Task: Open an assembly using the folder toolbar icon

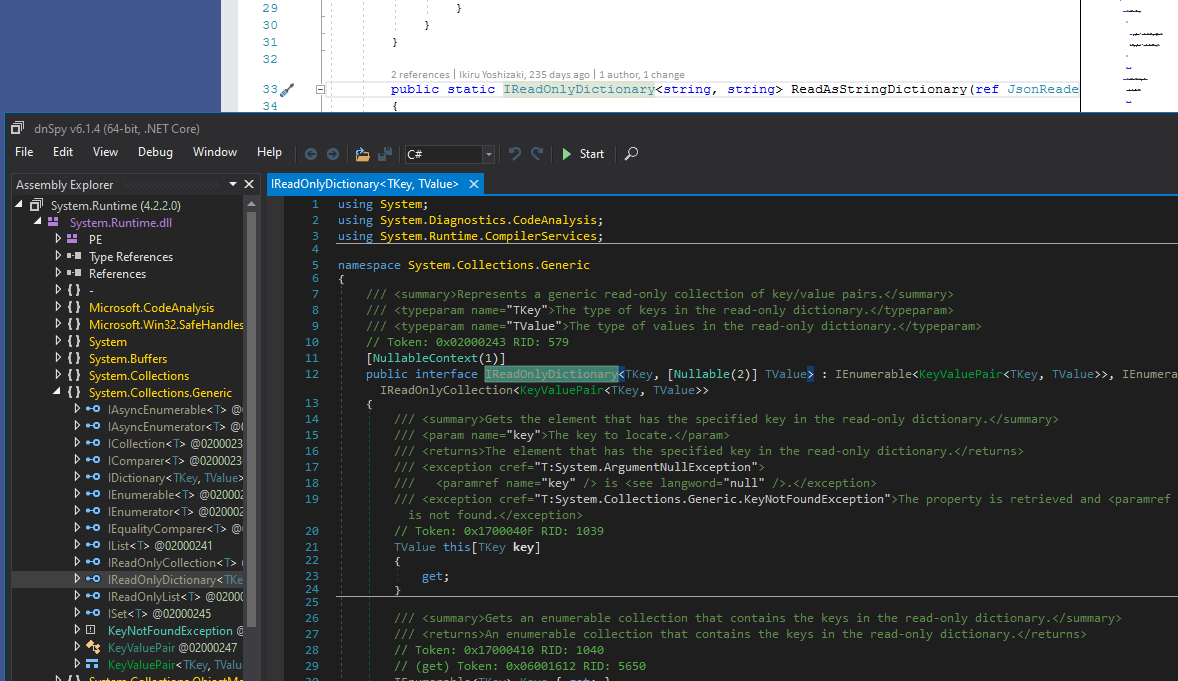Action: [x=362, y=154]
